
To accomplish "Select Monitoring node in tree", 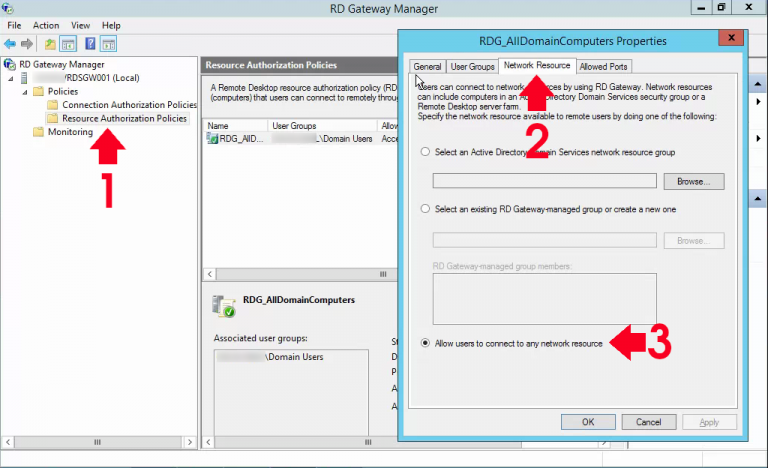I will pos(70,132).
